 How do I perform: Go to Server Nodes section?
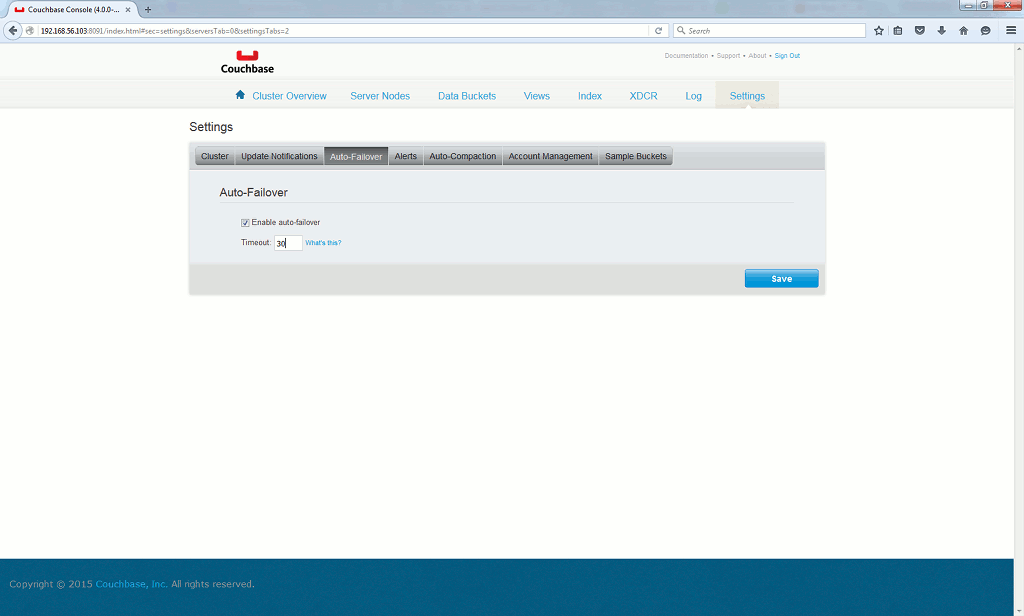pyautogui.click(x=380, y=96)
